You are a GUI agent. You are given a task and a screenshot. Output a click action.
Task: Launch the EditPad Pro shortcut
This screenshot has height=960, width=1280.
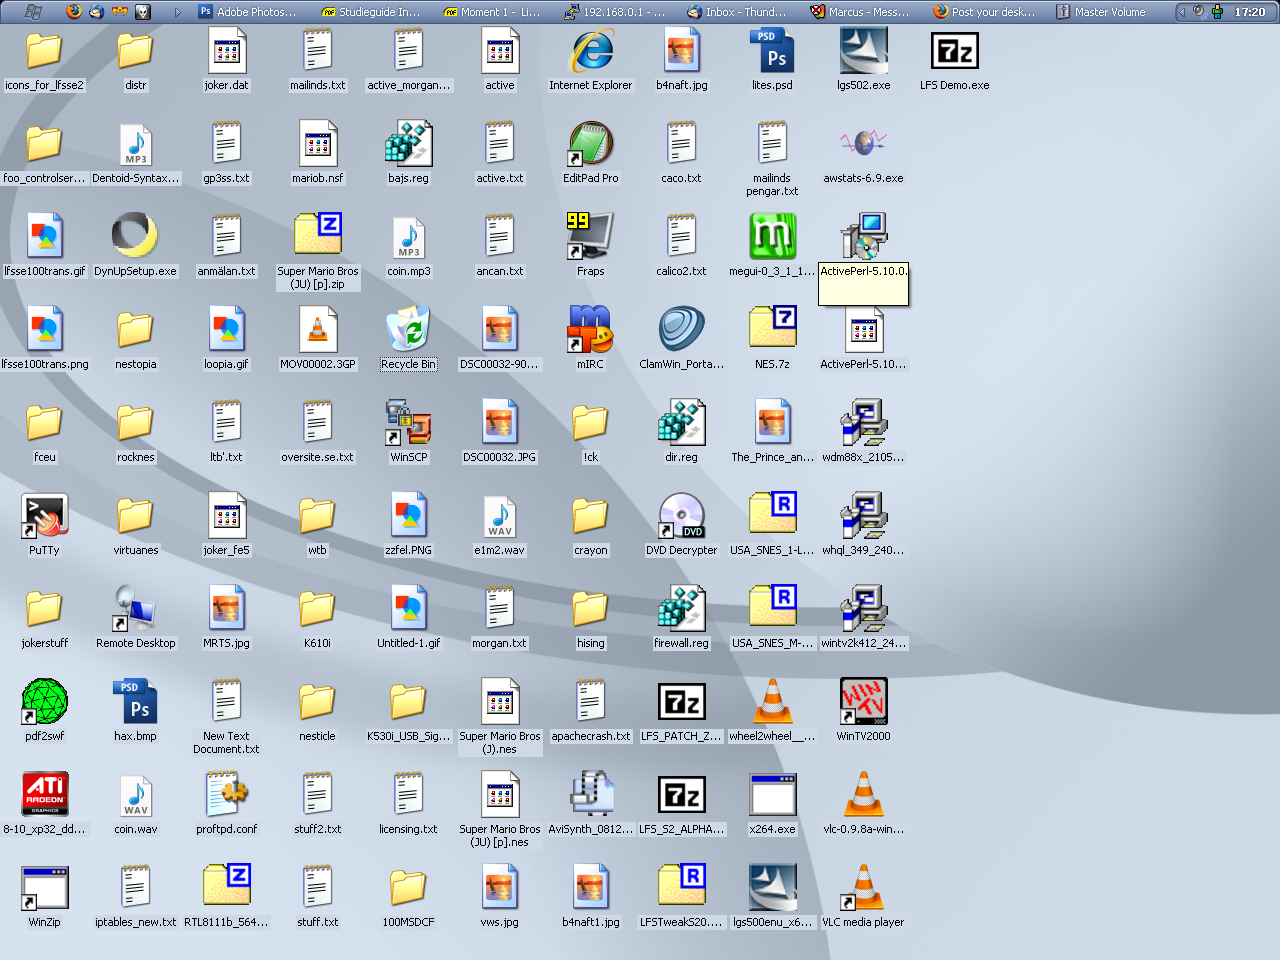click(590, 144)
